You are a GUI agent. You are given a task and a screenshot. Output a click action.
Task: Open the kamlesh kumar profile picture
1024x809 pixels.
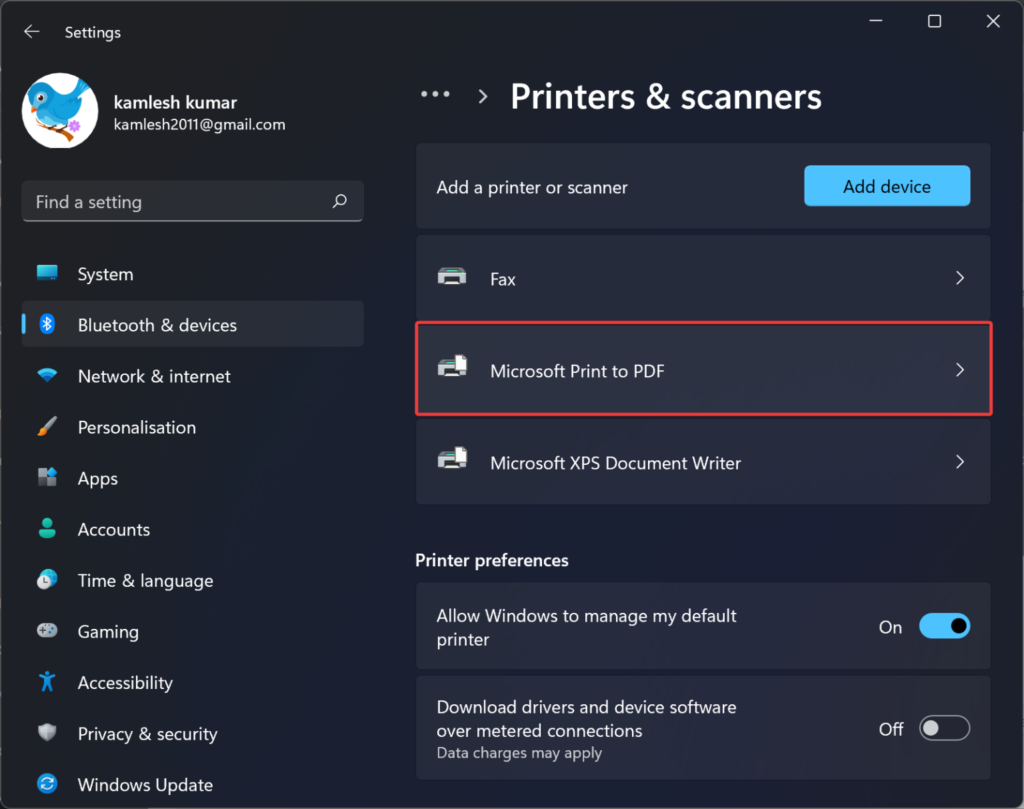pos(60,110)
